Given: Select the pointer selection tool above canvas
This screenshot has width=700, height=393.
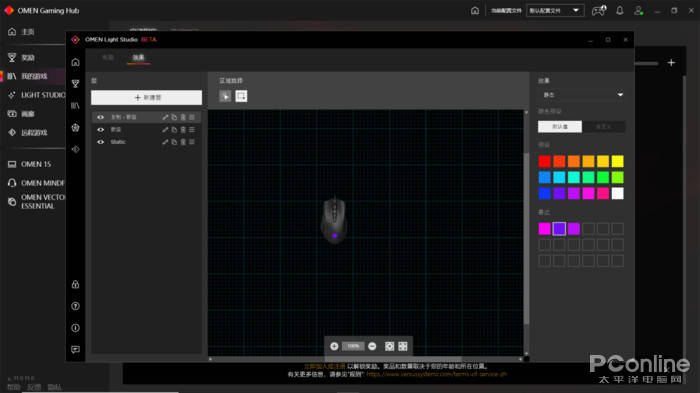Looking at the screenshot, I should (x=225, y=96).
